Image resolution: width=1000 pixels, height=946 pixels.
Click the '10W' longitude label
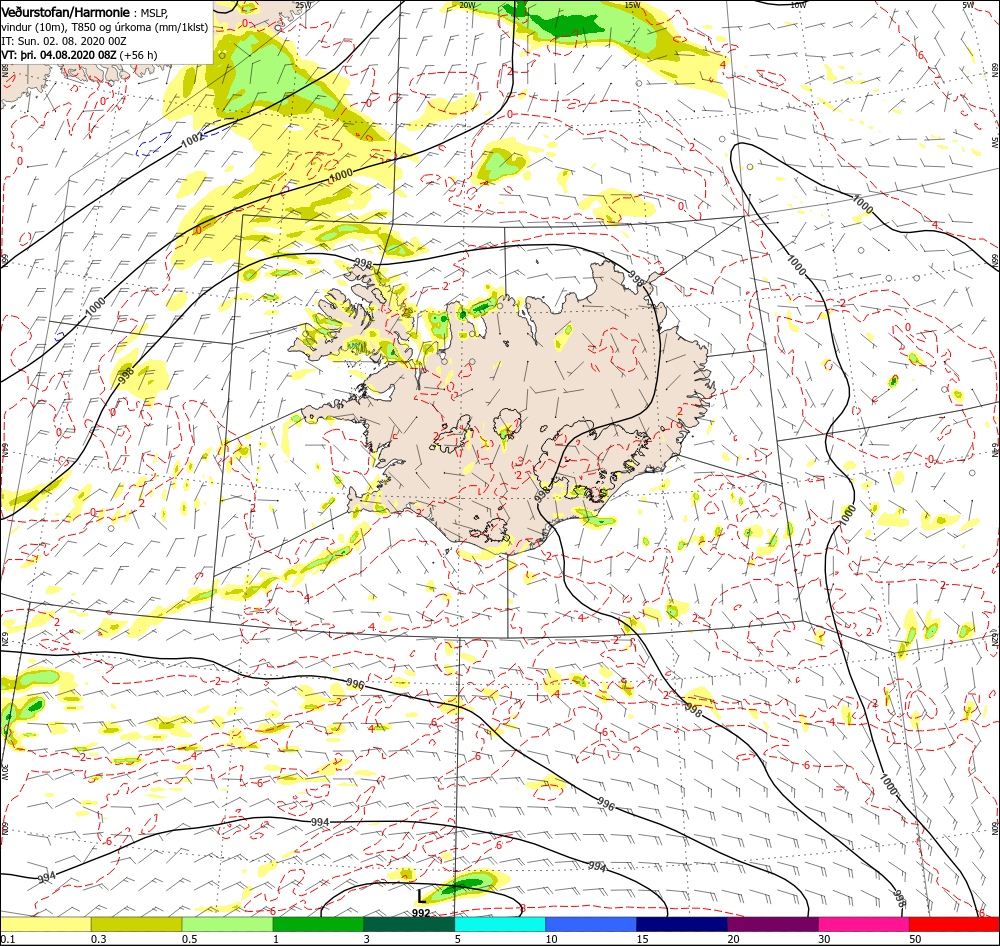[798, 5]
